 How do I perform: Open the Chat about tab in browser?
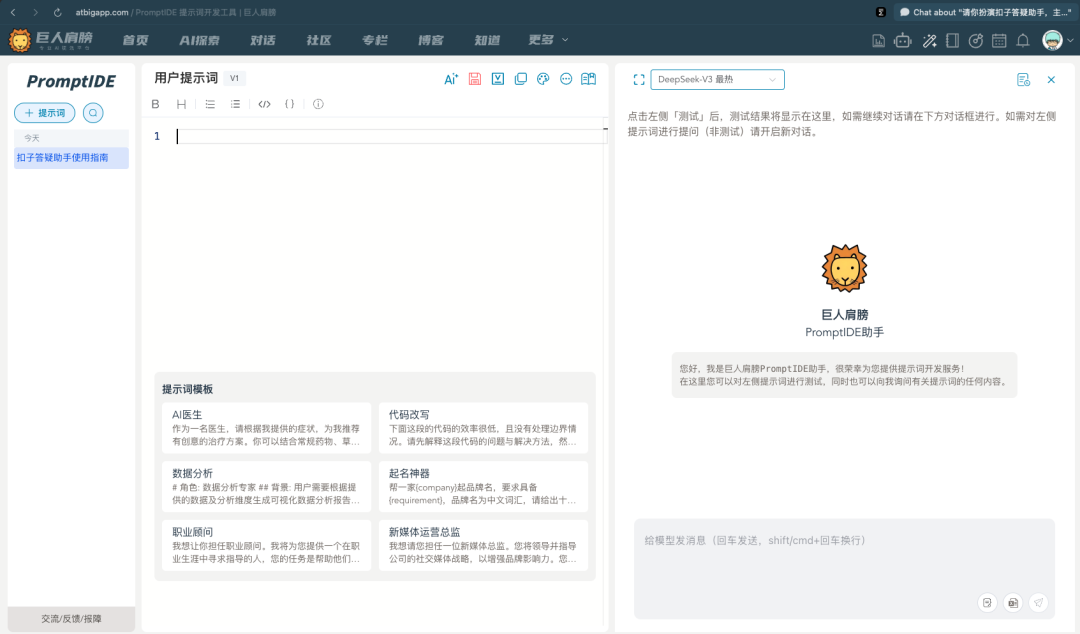tap(986, 12)
